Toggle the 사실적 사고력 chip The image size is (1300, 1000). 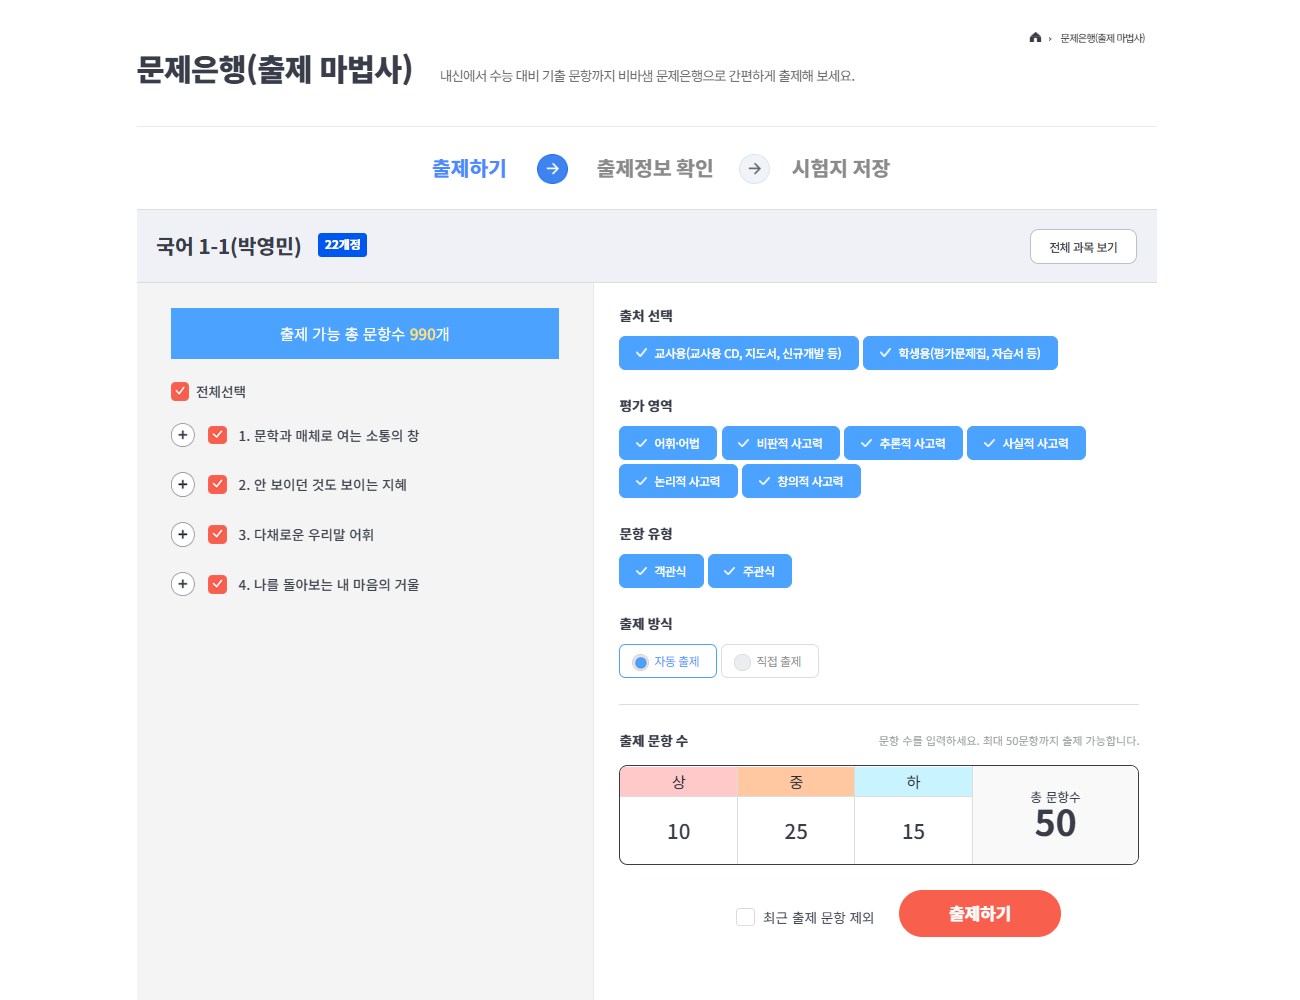click(x=1026, y=443)
